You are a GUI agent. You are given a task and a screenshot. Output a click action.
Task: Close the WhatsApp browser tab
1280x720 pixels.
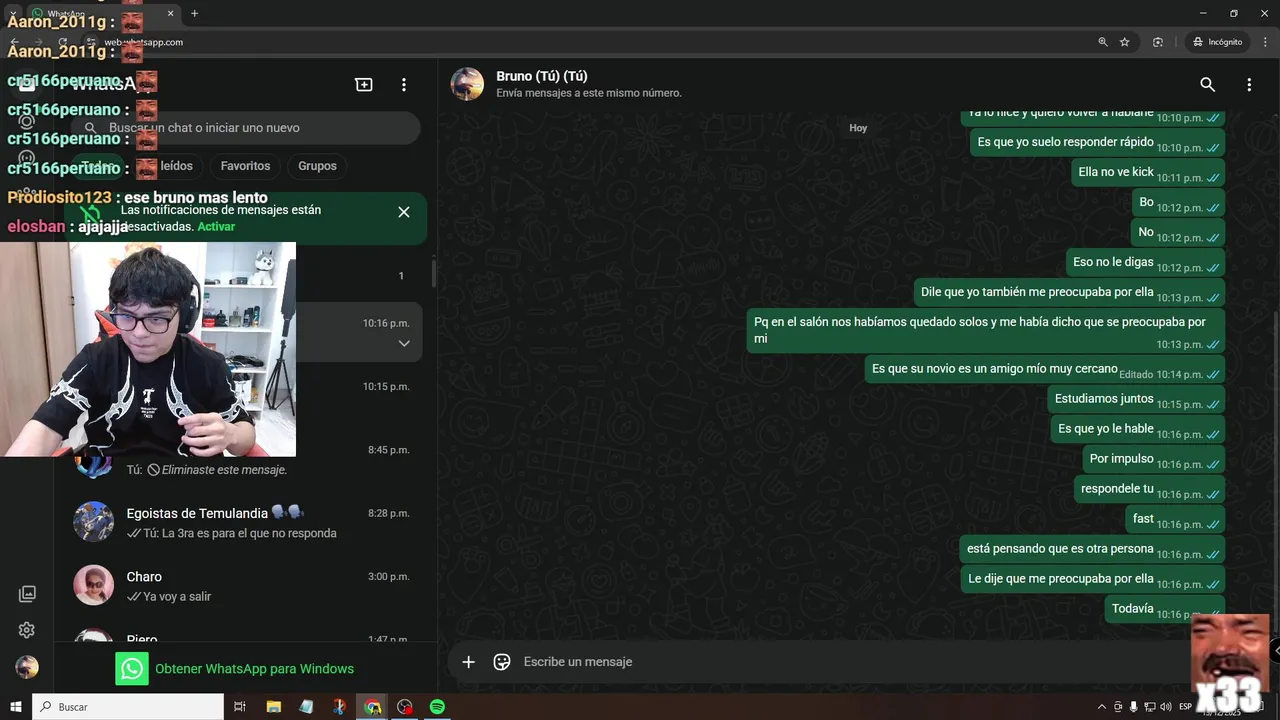click(x=171, y=13)
